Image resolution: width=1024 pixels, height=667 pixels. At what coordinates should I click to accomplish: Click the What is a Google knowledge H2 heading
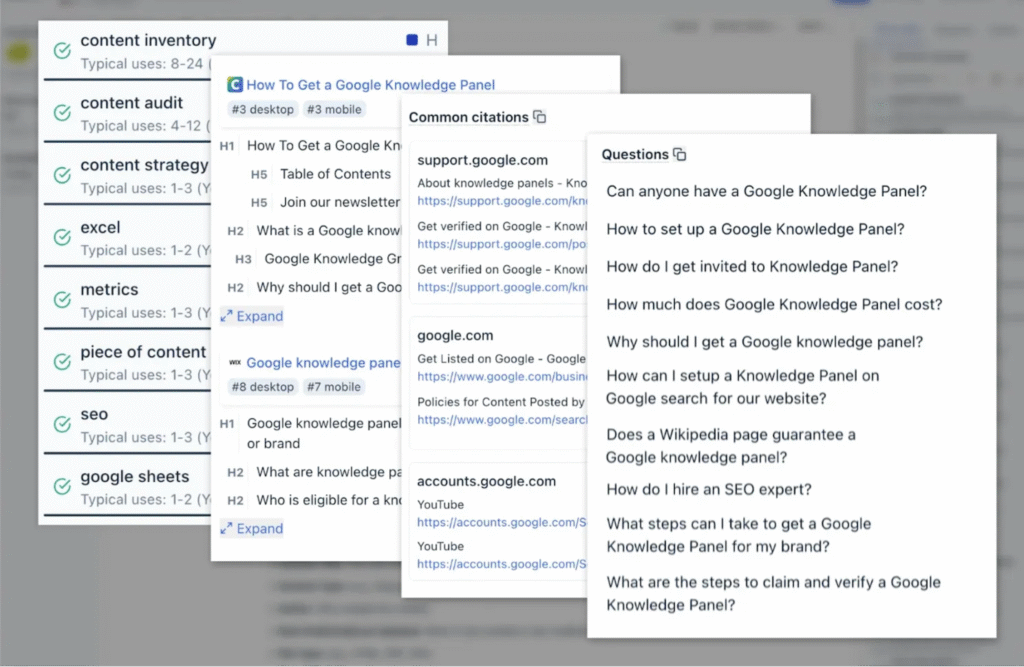pos(328,231)
